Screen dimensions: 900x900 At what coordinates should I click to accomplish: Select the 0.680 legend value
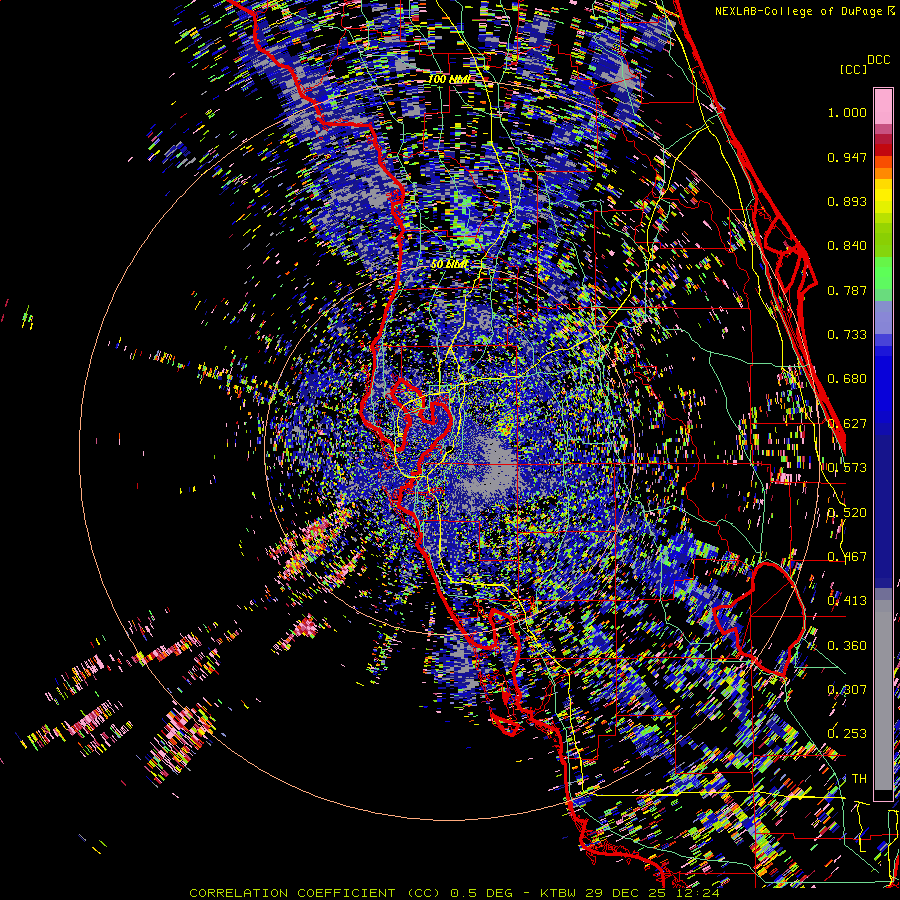tap(847, 379)
